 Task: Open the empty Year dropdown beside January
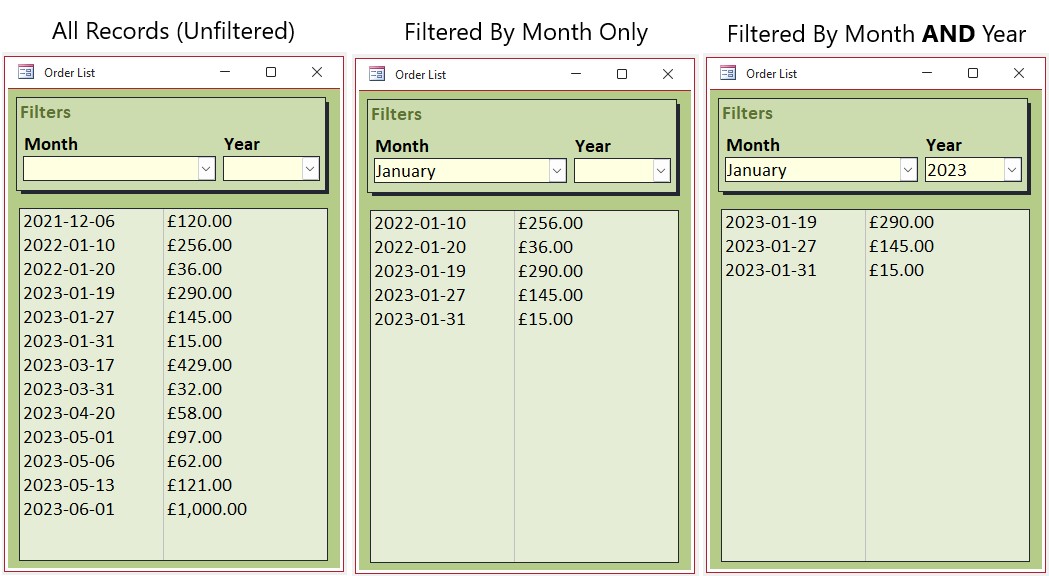[661, 171]
